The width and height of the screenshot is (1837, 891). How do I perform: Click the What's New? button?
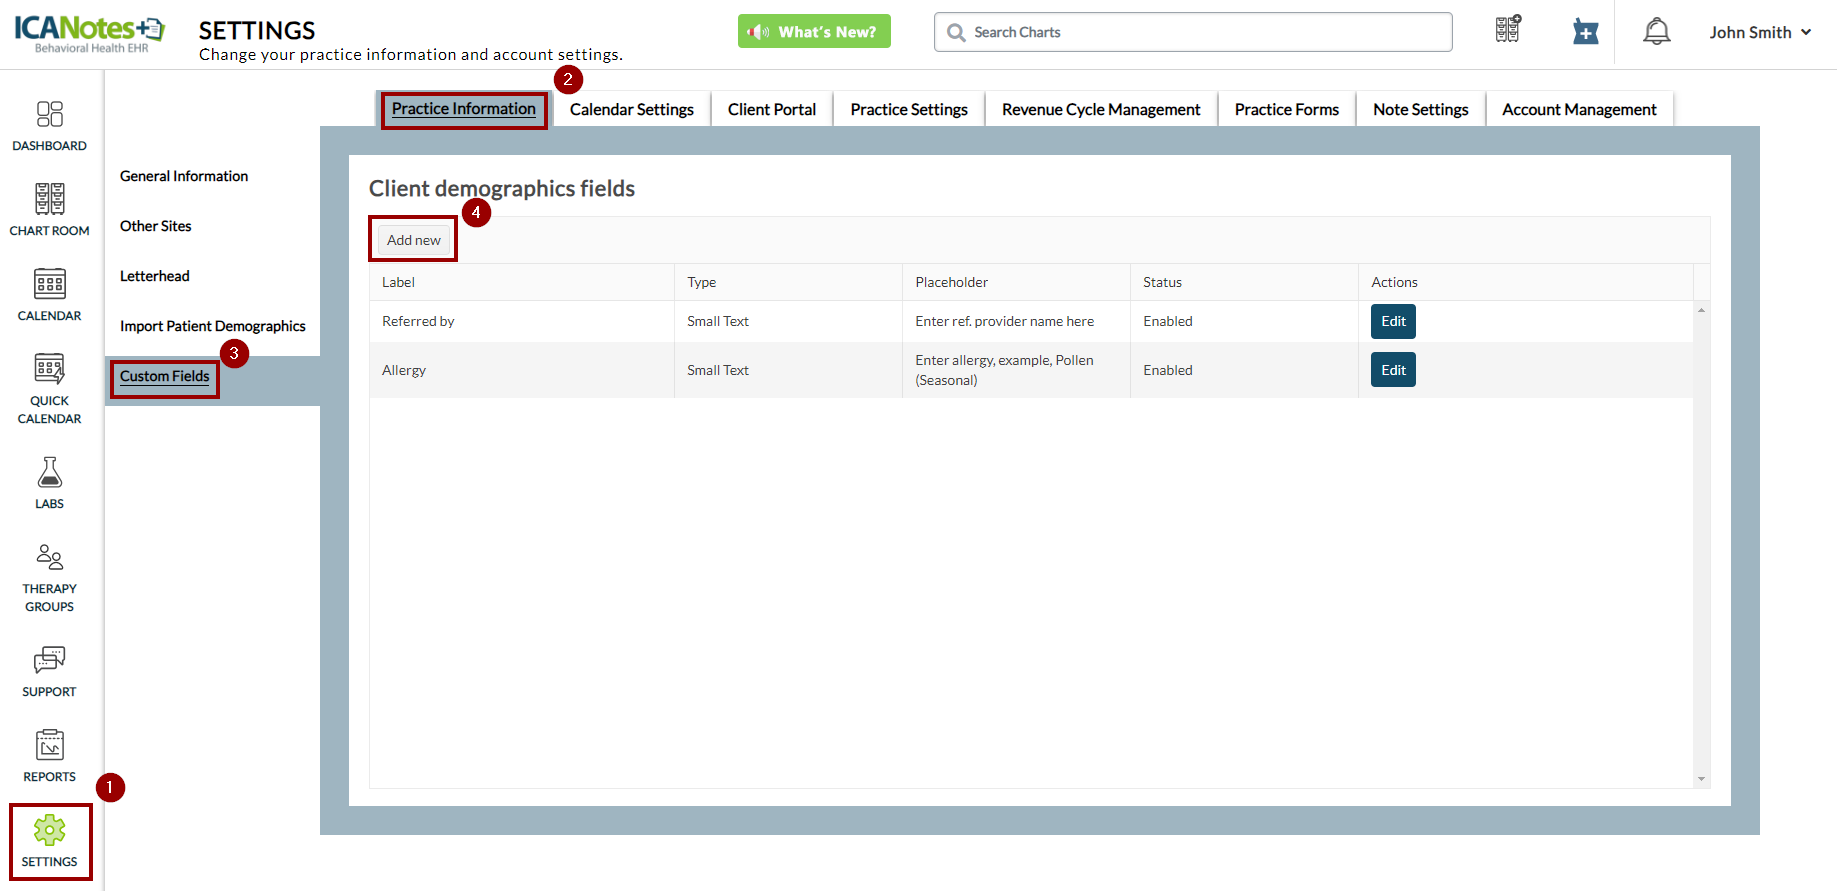coord(814,32)
